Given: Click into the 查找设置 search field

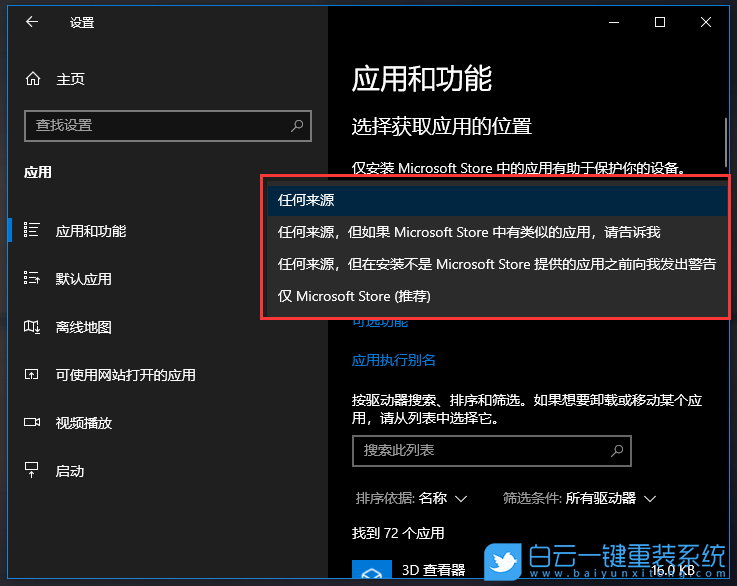Looking at the screenshot, I should 168,125.
